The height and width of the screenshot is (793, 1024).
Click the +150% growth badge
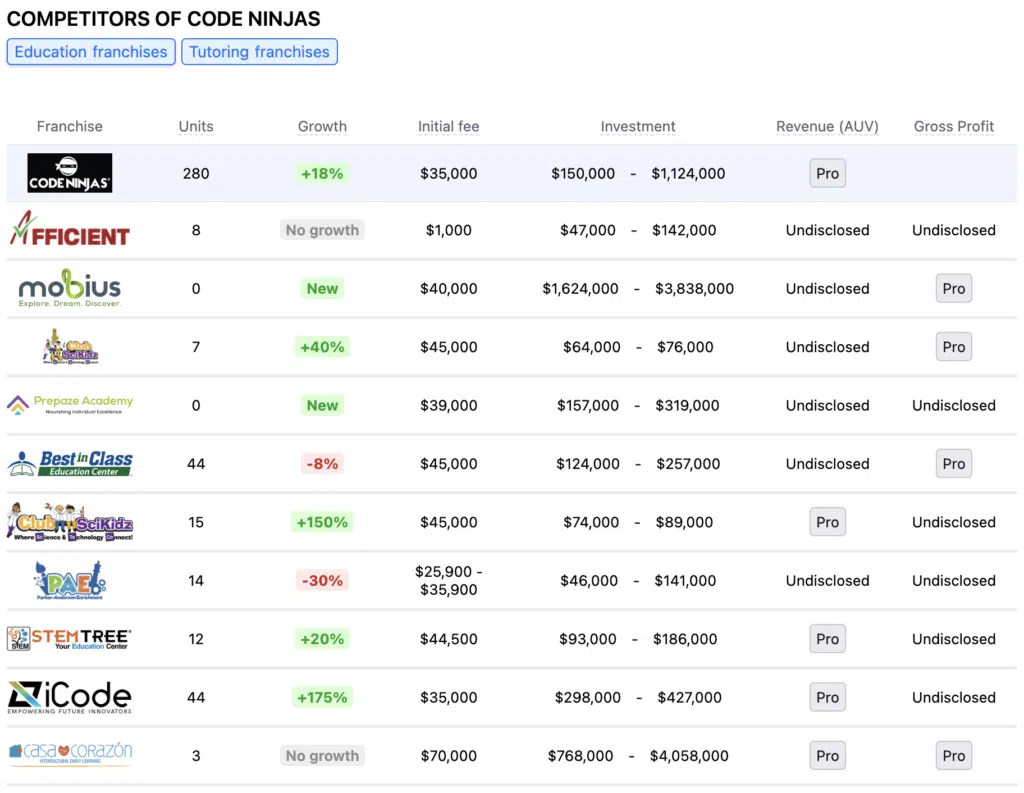click(322, 522)
